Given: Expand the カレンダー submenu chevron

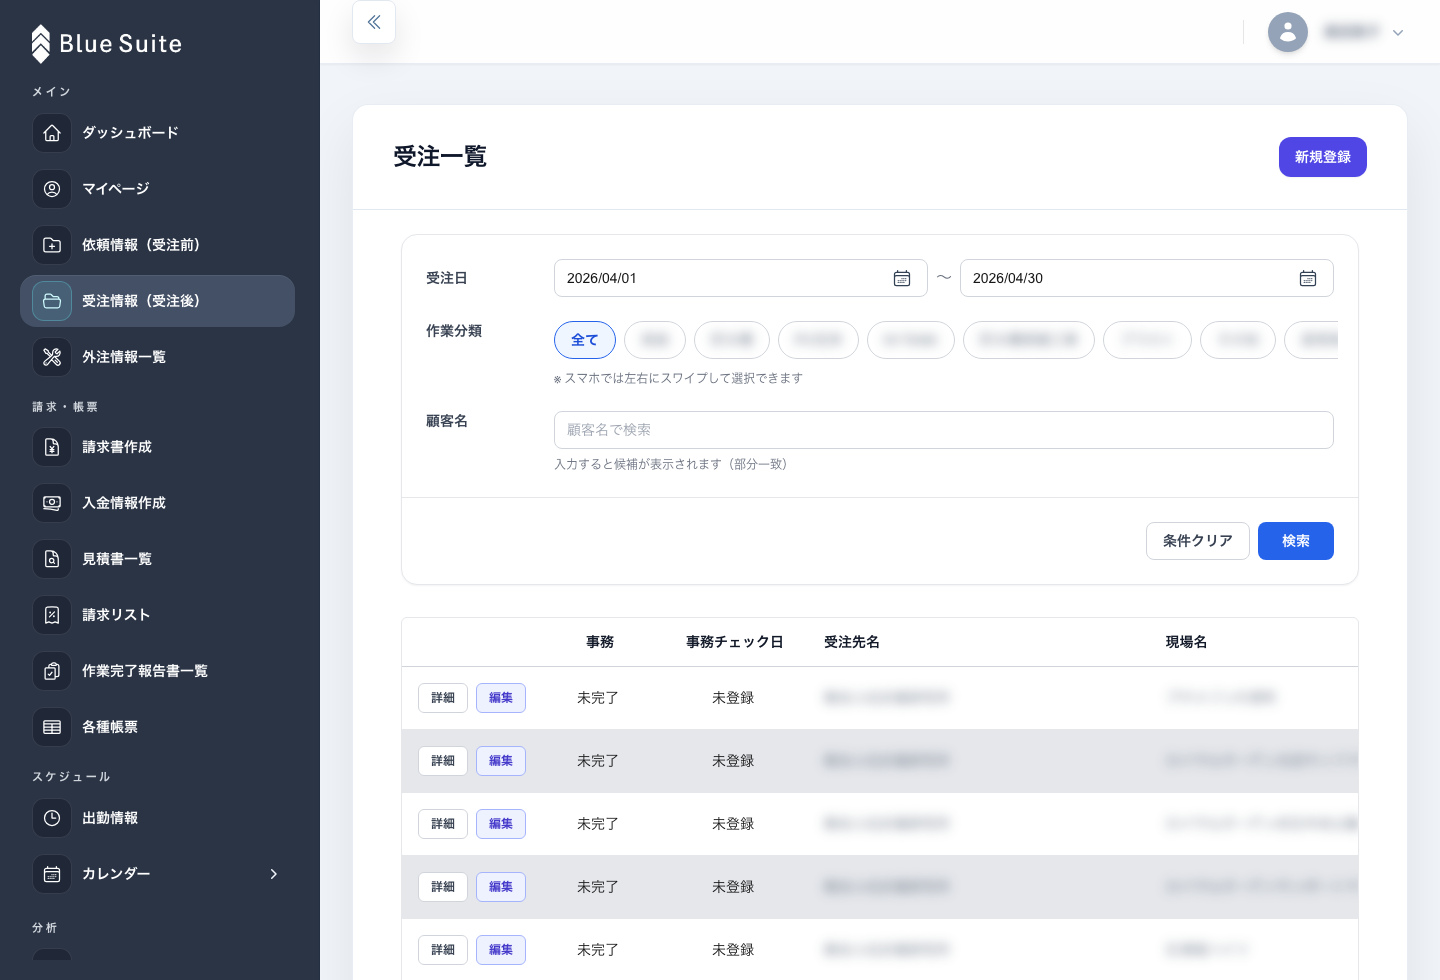Looking at the screenshot, I should click(x=274, y=874).
